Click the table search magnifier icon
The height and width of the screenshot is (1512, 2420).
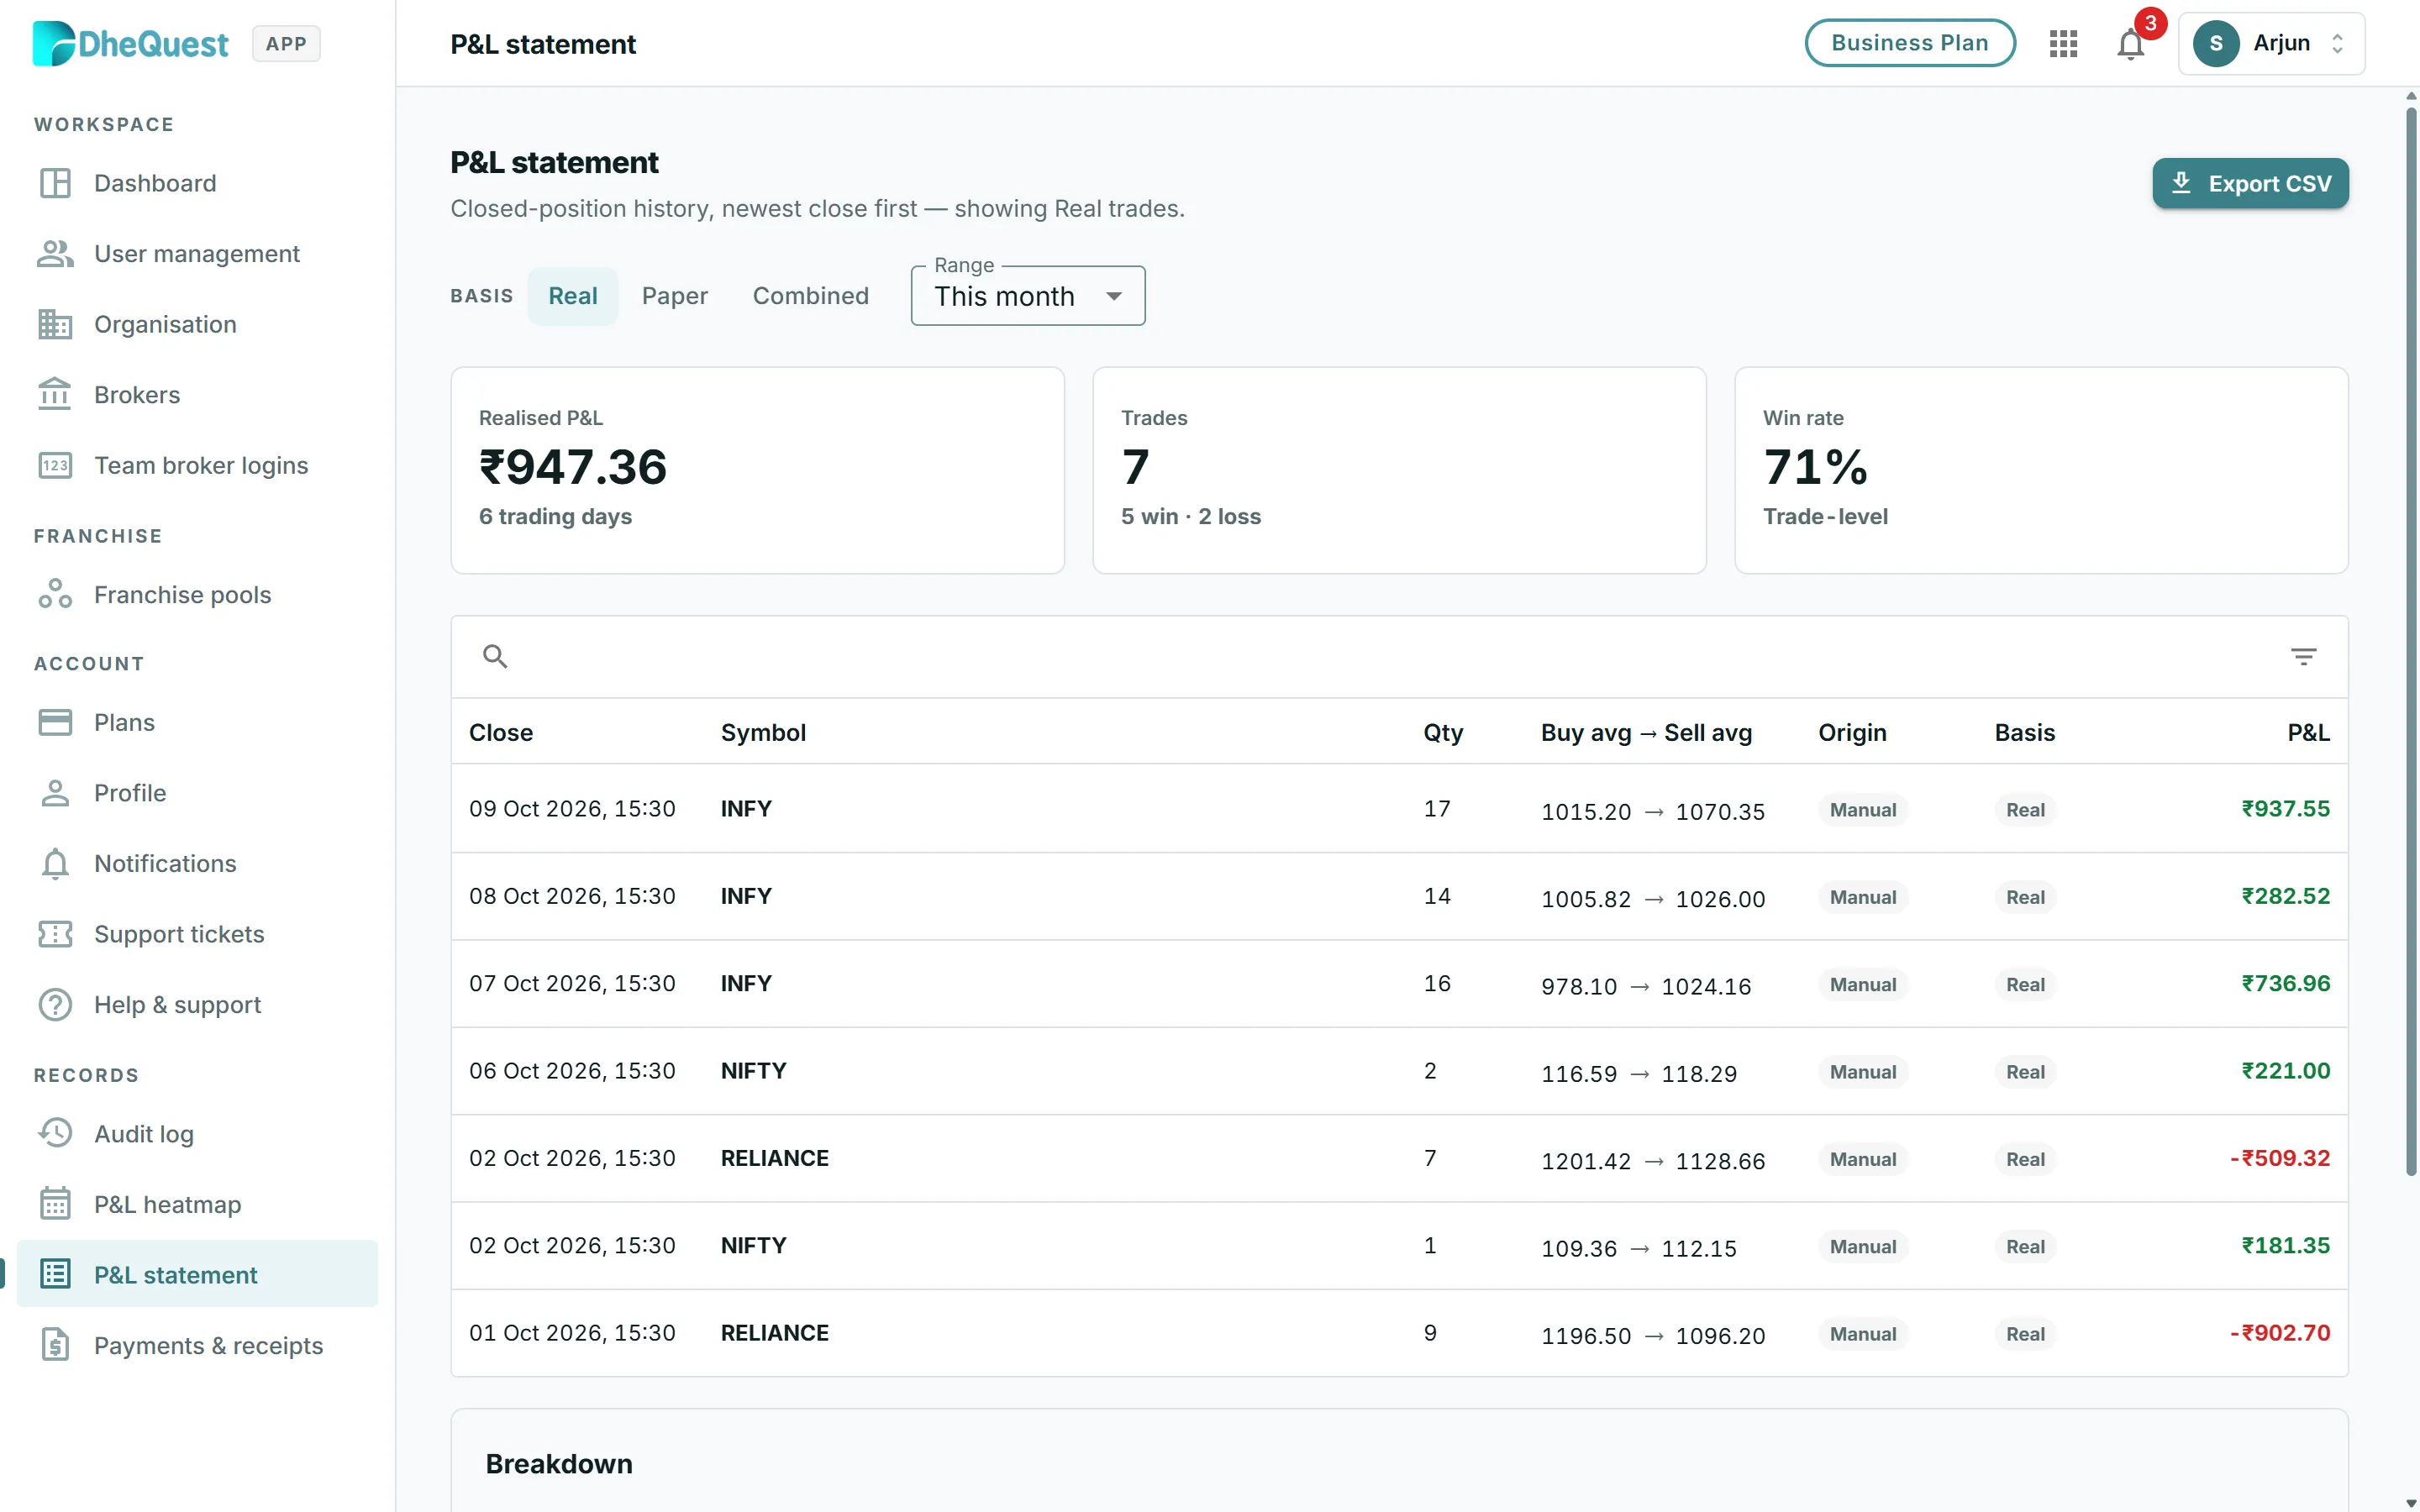coord(495,656)
